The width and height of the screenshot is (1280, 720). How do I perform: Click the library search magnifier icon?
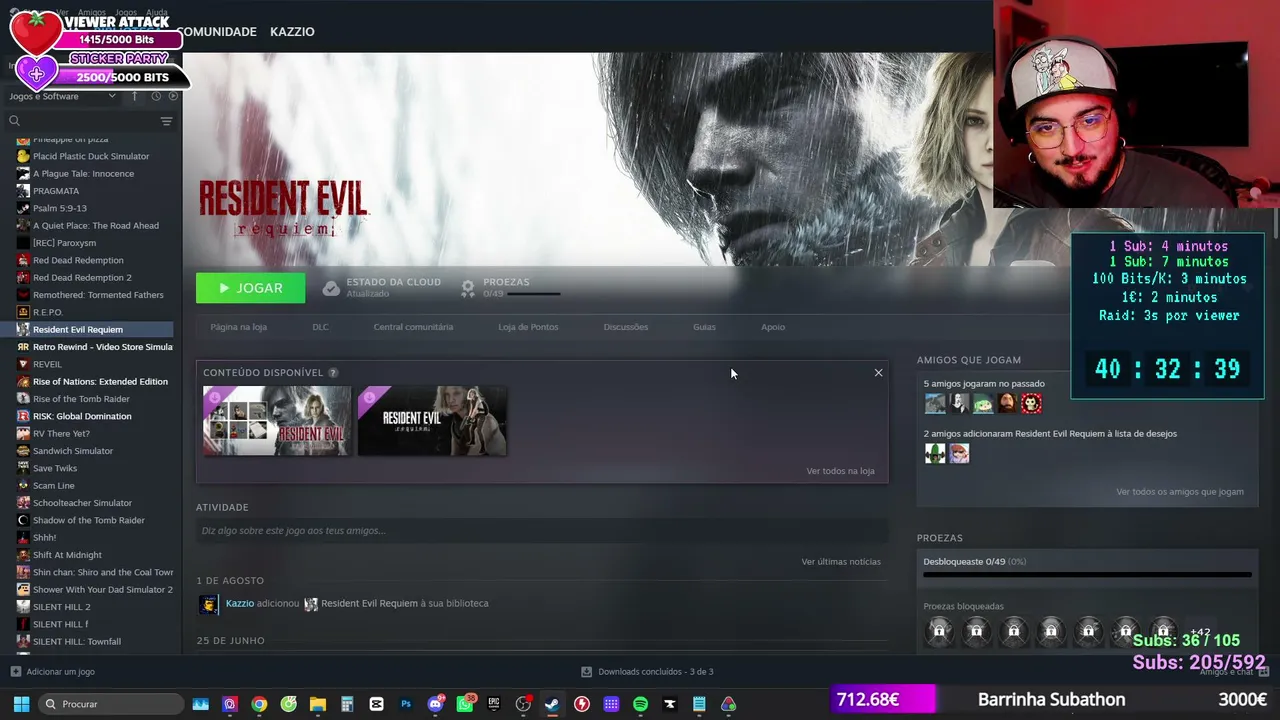pos(14,121)
